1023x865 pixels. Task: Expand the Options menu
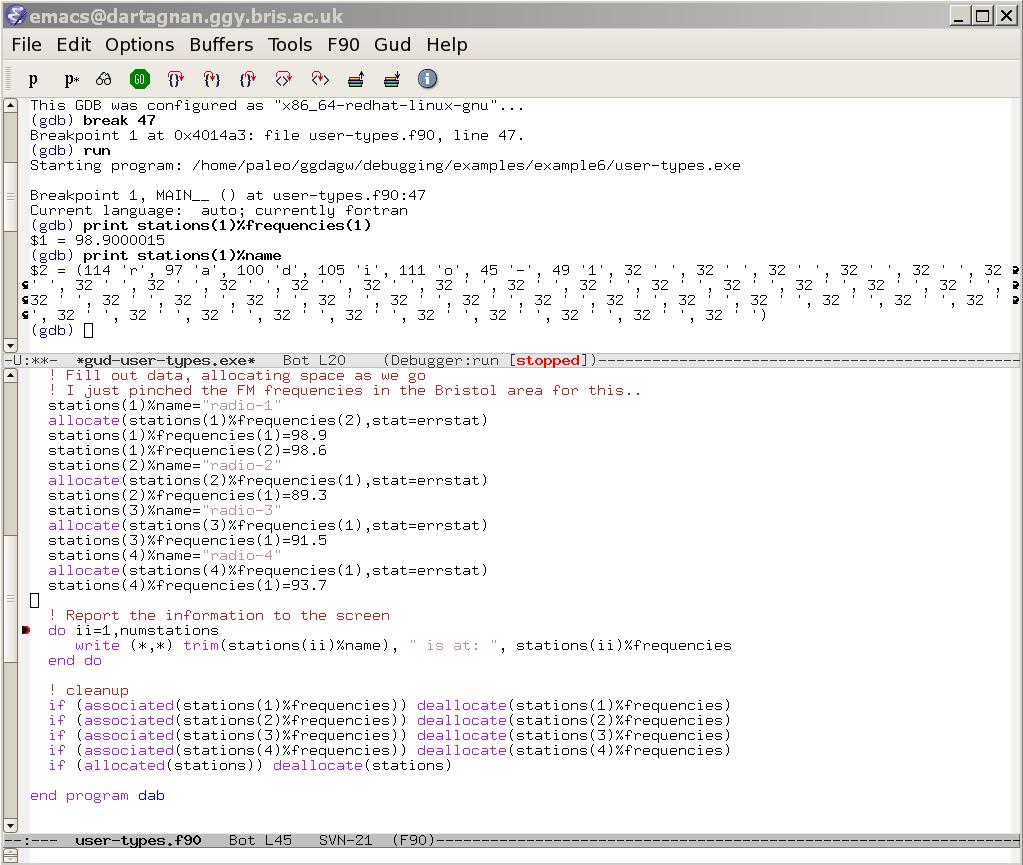(139, 45)
